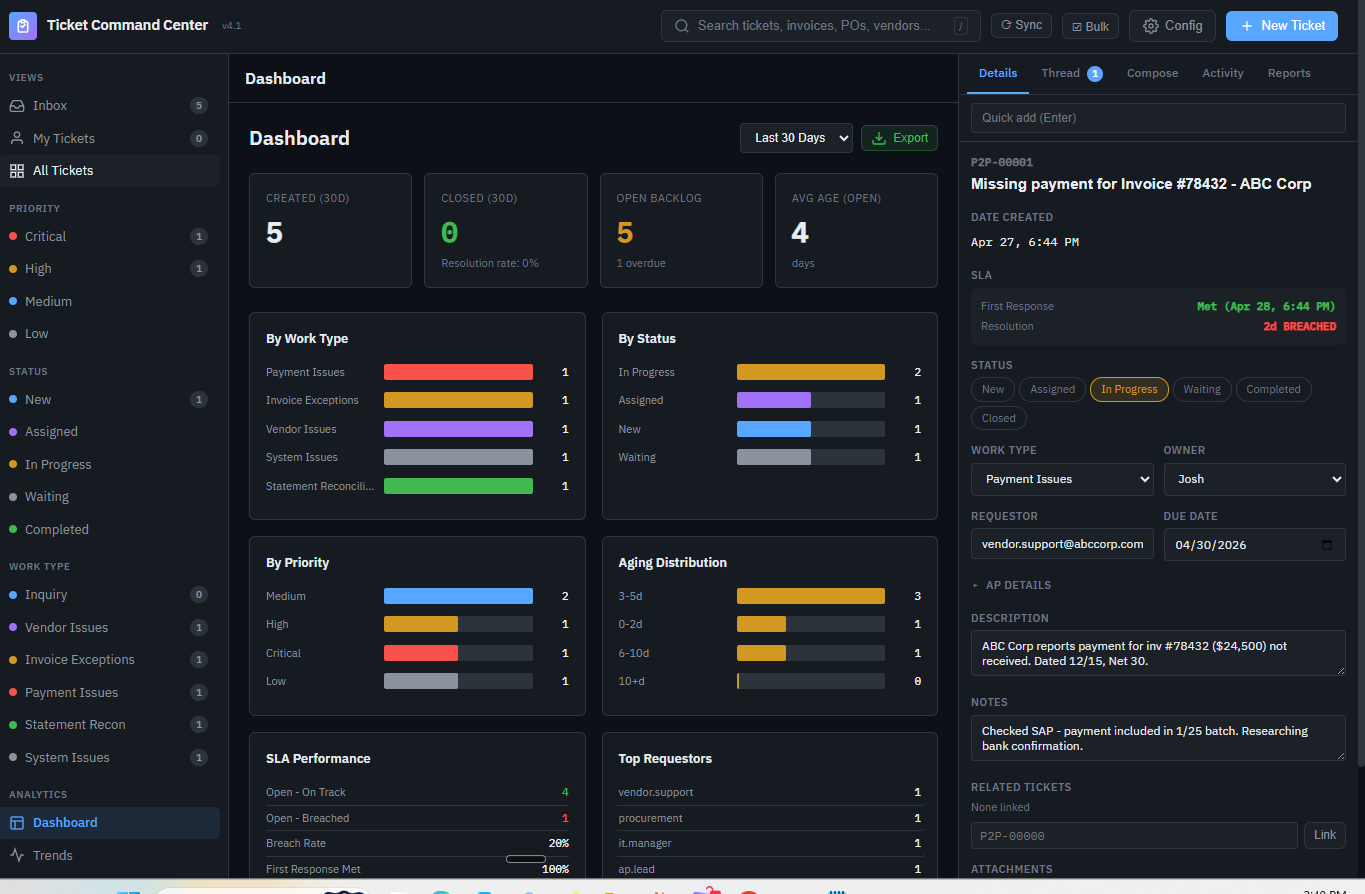This screenshot has width=1365, height=894.
Task: Expand the AP Details section
Action: click(x=1011, y=585)
